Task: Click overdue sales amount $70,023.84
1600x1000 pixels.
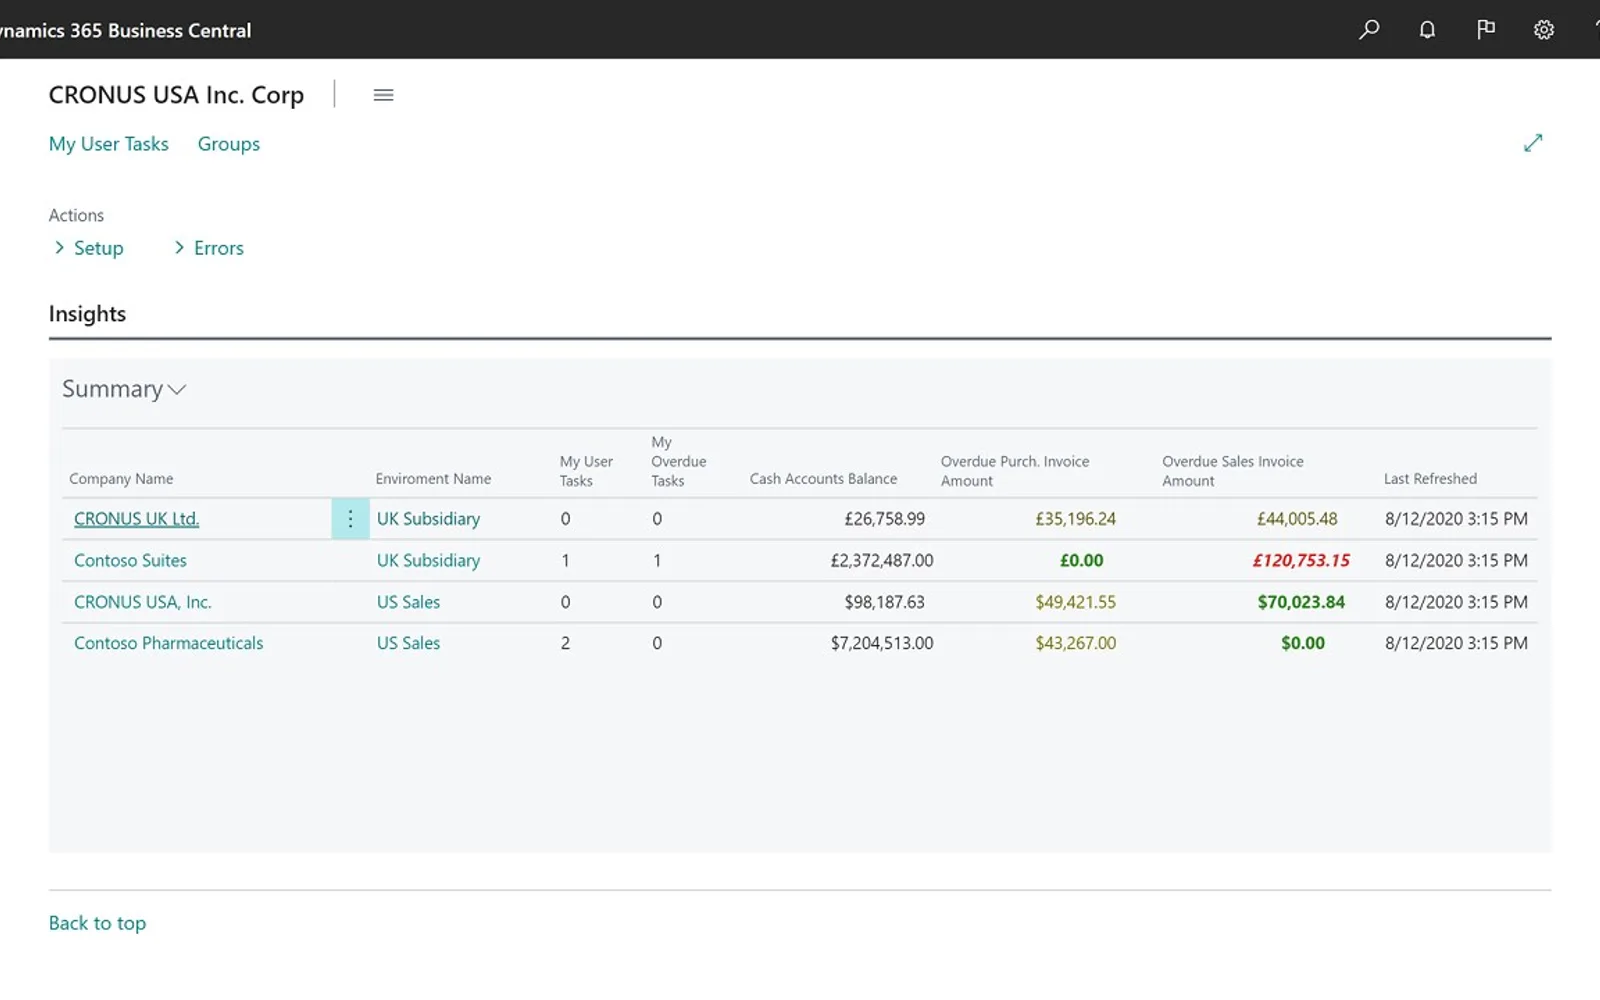Action: click(x=1301, y=602)
